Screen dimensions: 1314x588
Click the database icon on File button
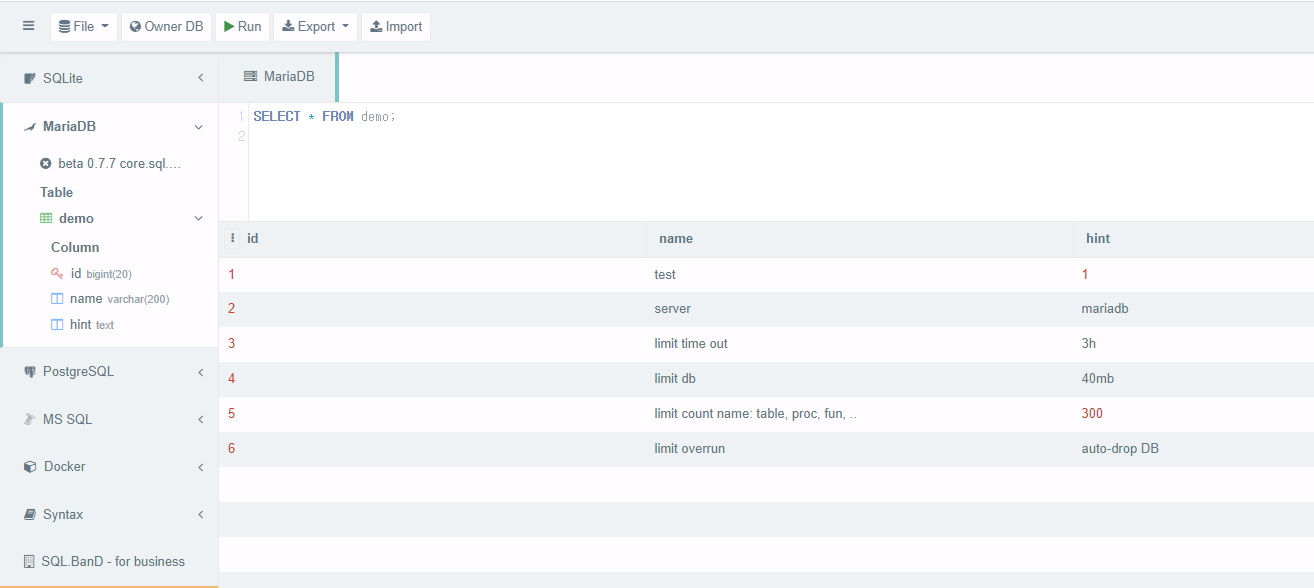(x=64, y=27)
